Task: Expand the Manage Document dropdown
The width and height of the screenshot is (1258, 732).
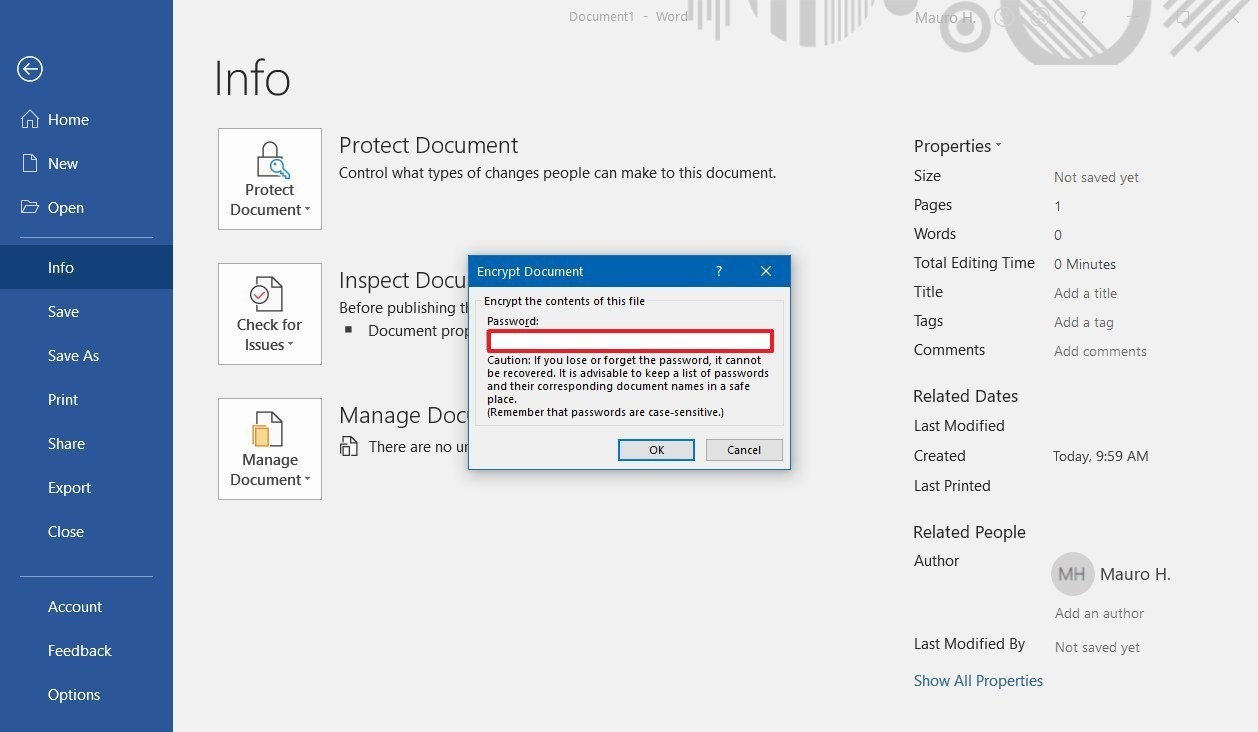Action: click(270, 449)
